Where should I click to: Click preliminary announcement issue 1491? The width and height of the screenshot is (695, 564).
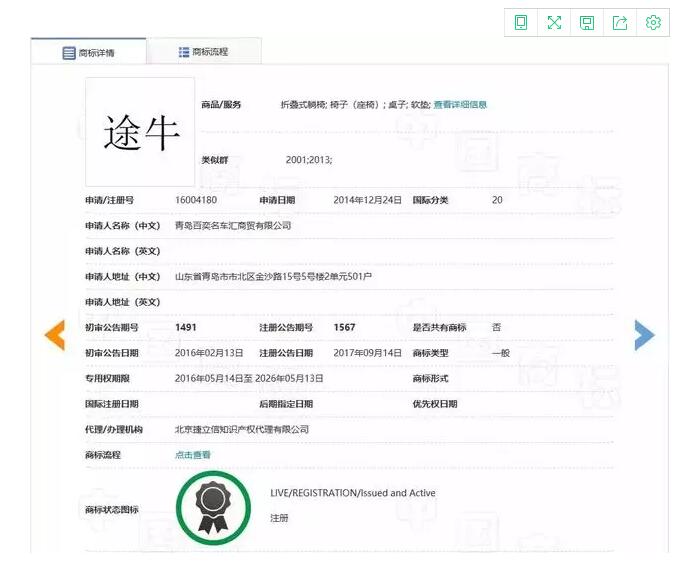coord(186,328)
